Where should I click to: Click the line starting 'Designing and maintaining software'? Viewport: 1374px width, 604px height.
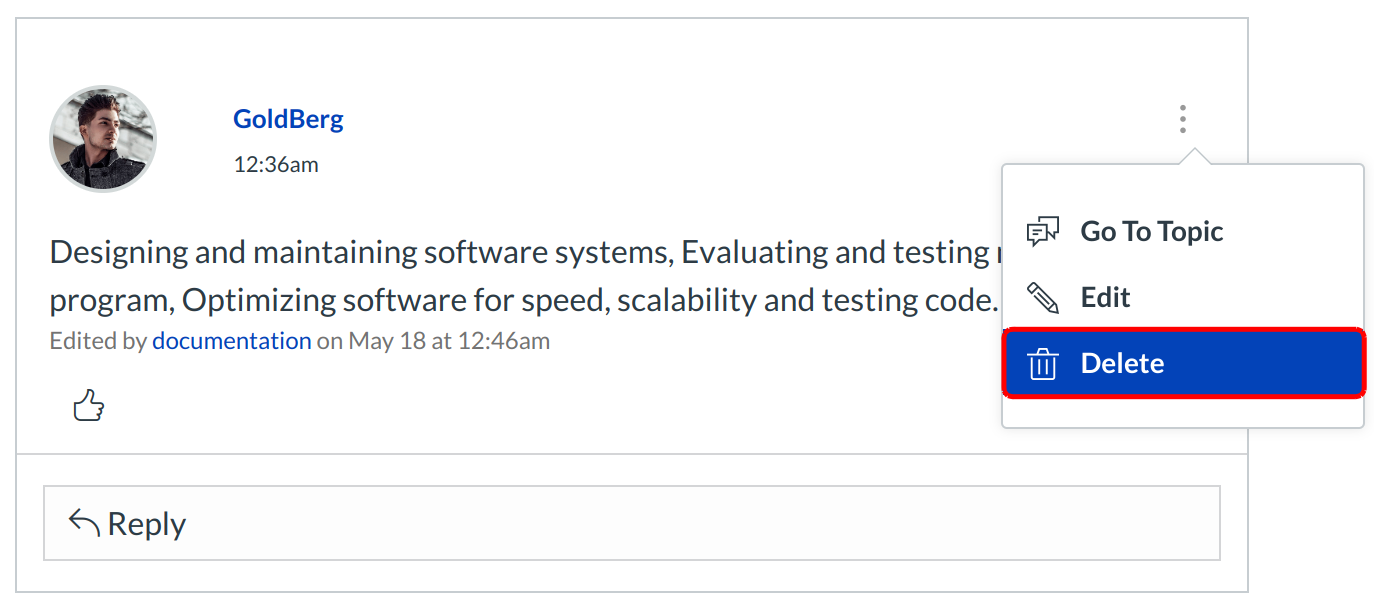coord(500,252)
